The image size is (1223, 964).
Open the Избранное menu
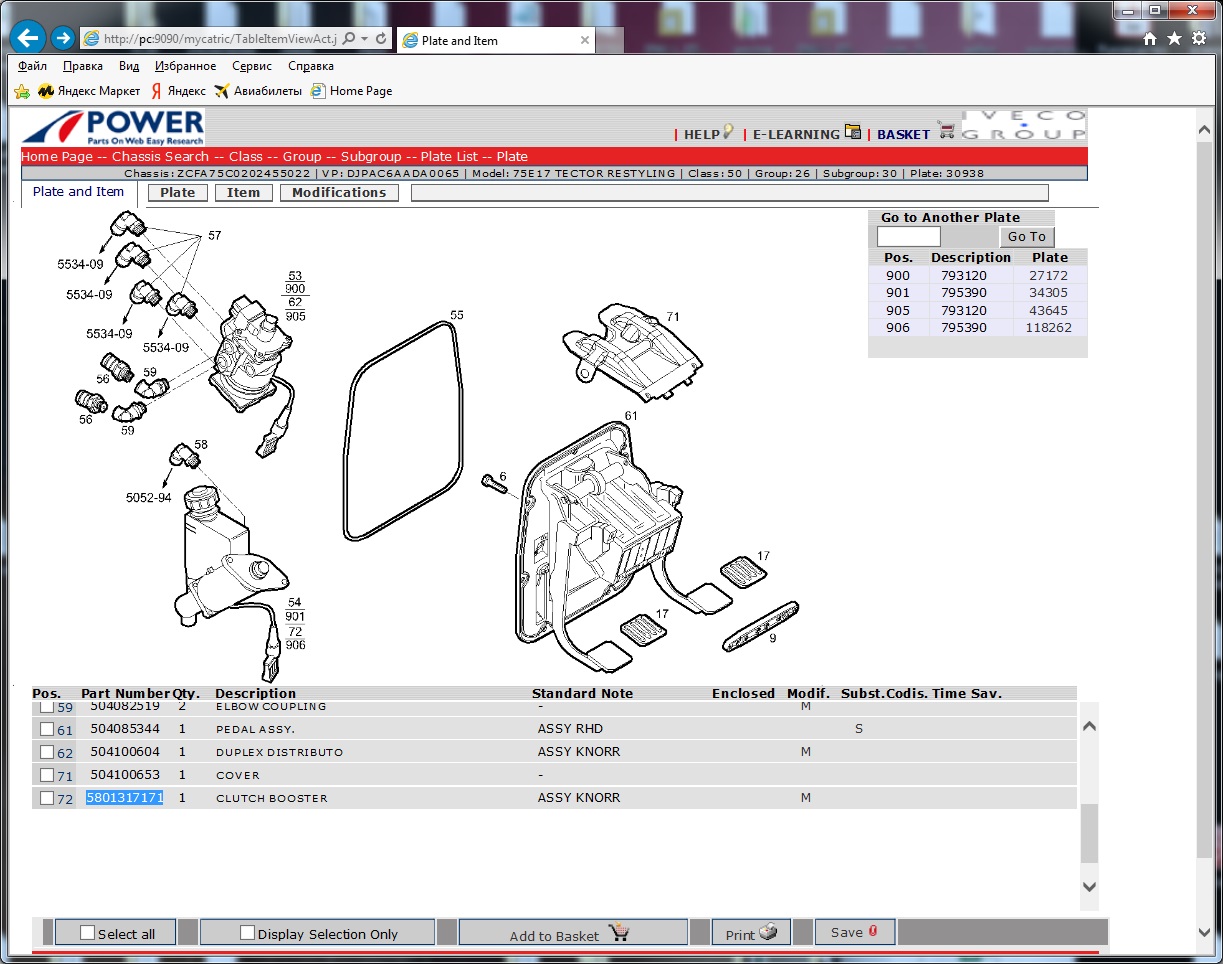(185, 66)
